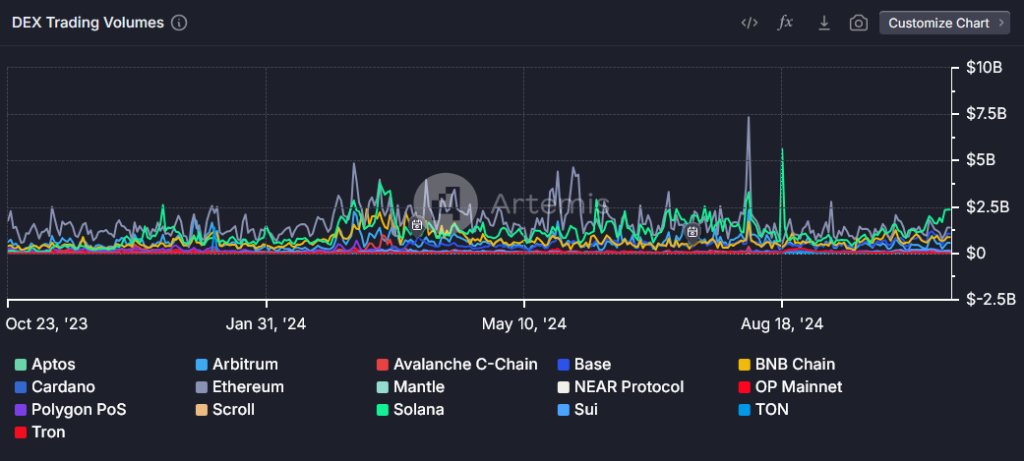Screen dimensions: 1024x461
Task: Open the fx formula icon
Action: point(785,23)
